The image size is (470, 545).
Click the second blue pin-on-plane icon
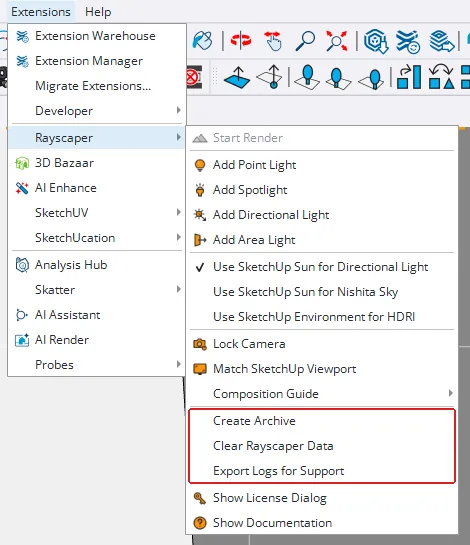point(338,78)
